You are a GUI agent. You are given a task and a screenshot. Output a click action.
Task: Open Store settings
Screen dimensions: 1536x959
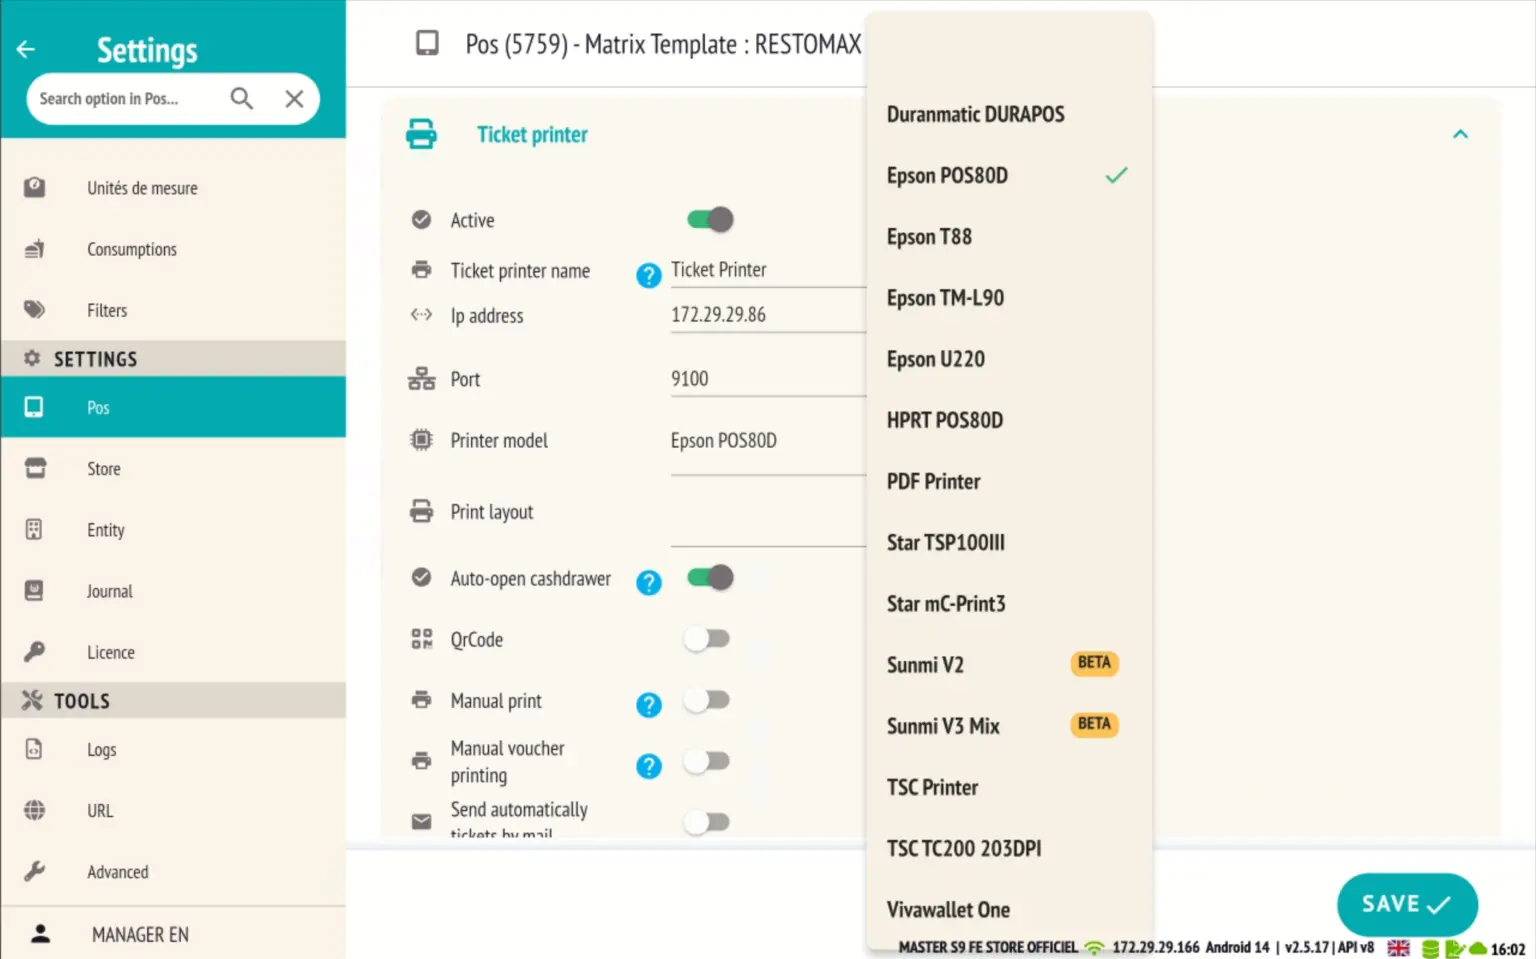173,468
